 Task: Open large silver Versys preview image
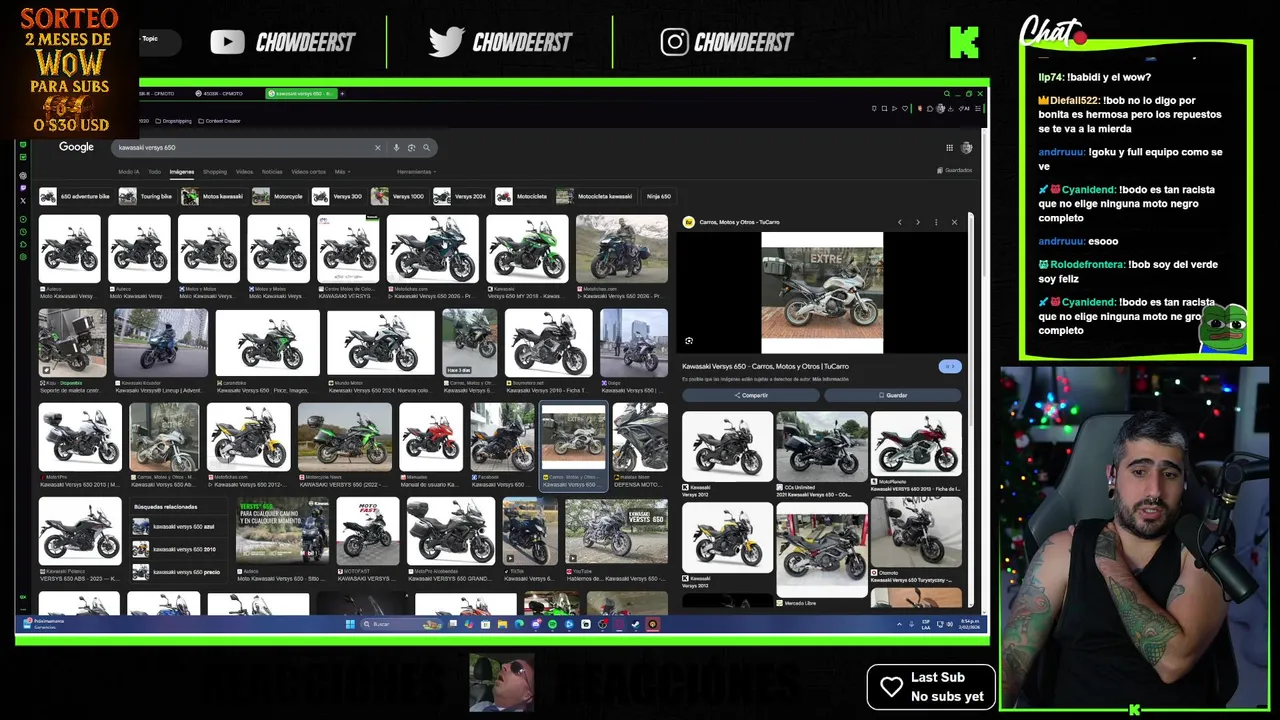coord(822,293)
